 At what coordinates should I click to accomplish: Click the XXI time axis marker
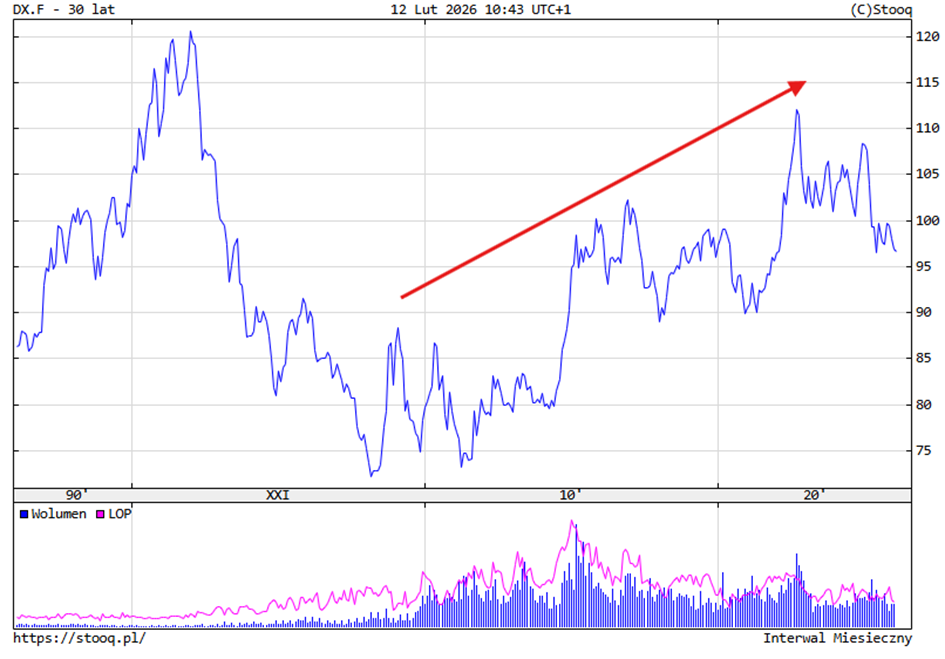tap(278, 495)
